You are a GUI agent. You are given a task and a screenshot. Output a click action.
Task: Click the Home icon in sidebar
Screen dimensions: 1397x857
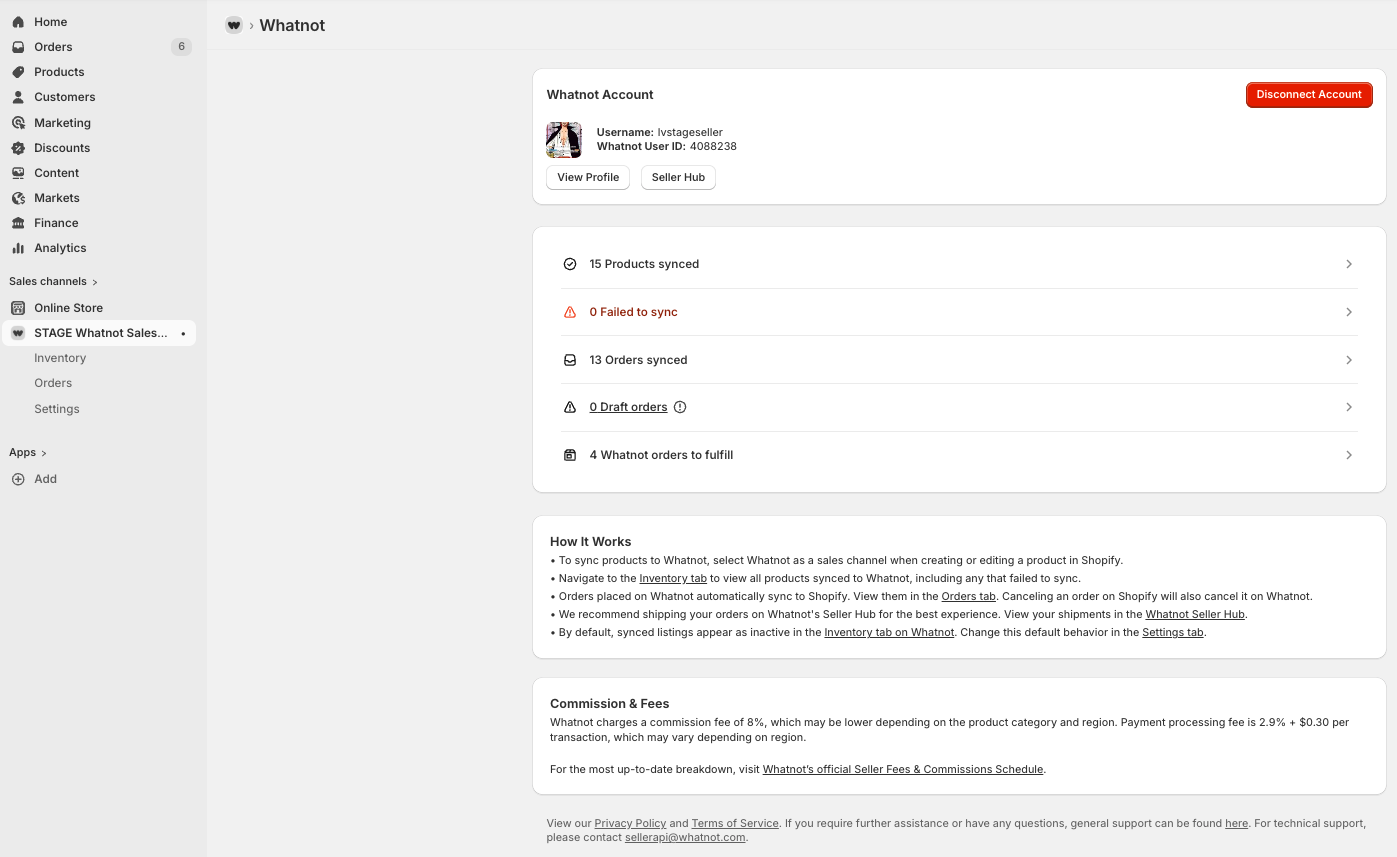pos(18,22)
